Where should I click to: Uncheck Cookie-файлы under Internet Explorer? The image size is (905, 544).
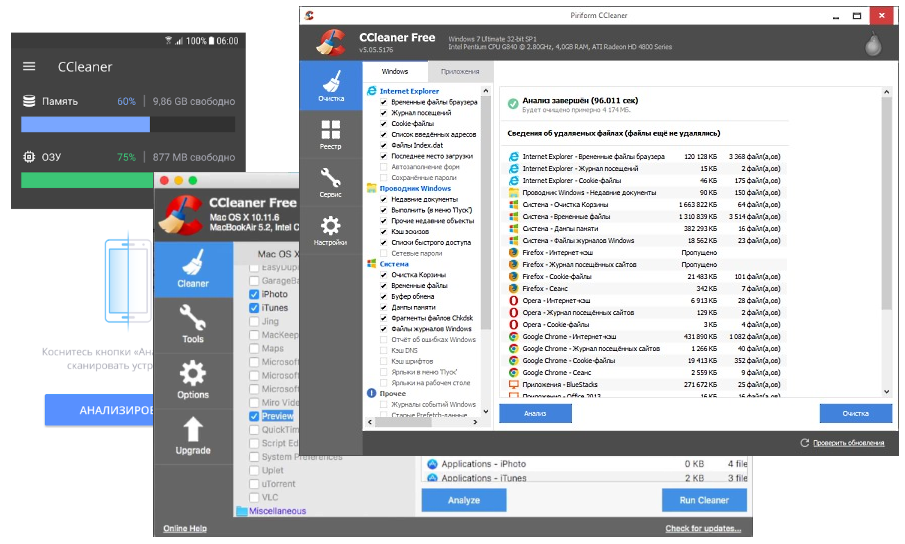point(383,123)
